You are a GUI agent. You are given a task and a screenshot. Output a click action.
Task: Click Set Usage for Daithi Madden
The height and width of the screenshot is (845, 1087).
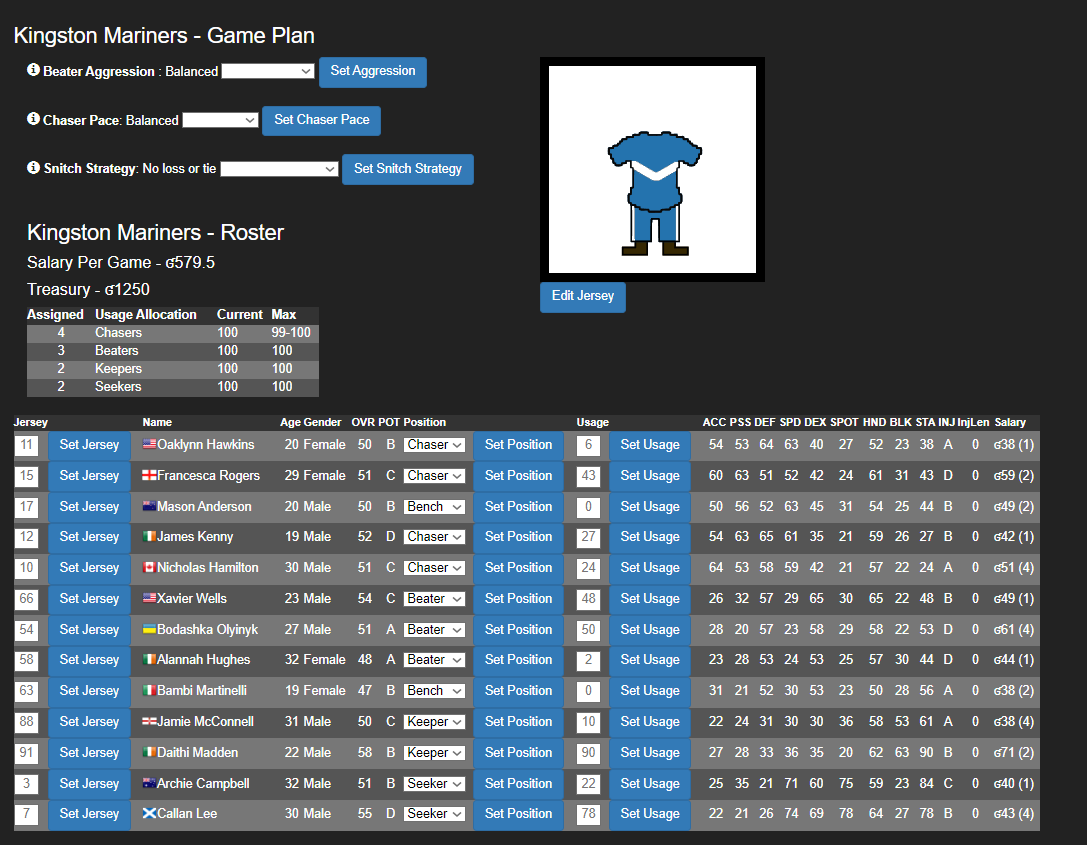(649, 752)
